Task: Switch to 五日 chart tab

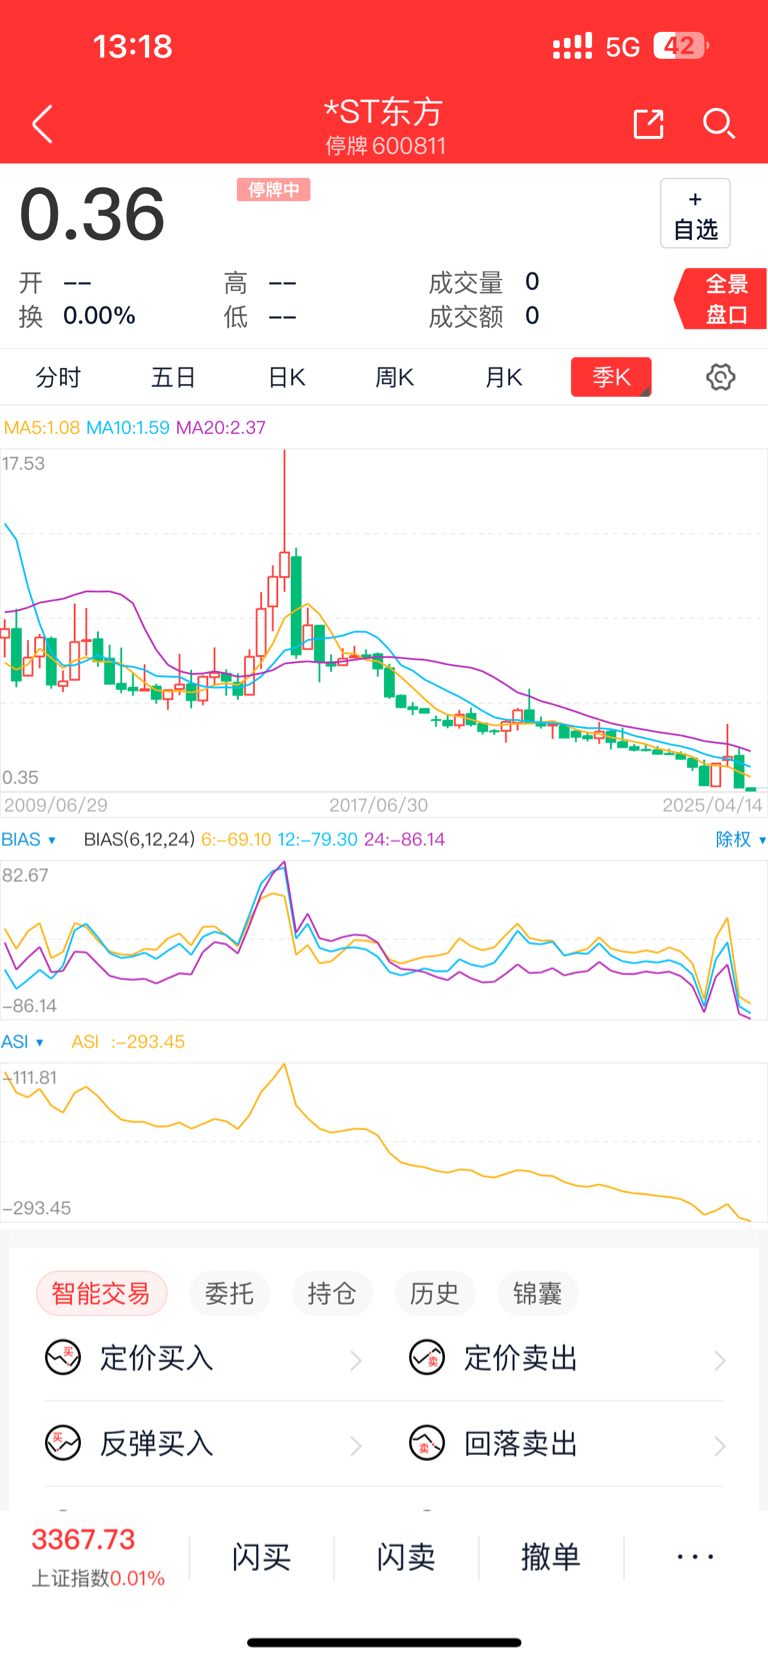Action: point(173,377)
